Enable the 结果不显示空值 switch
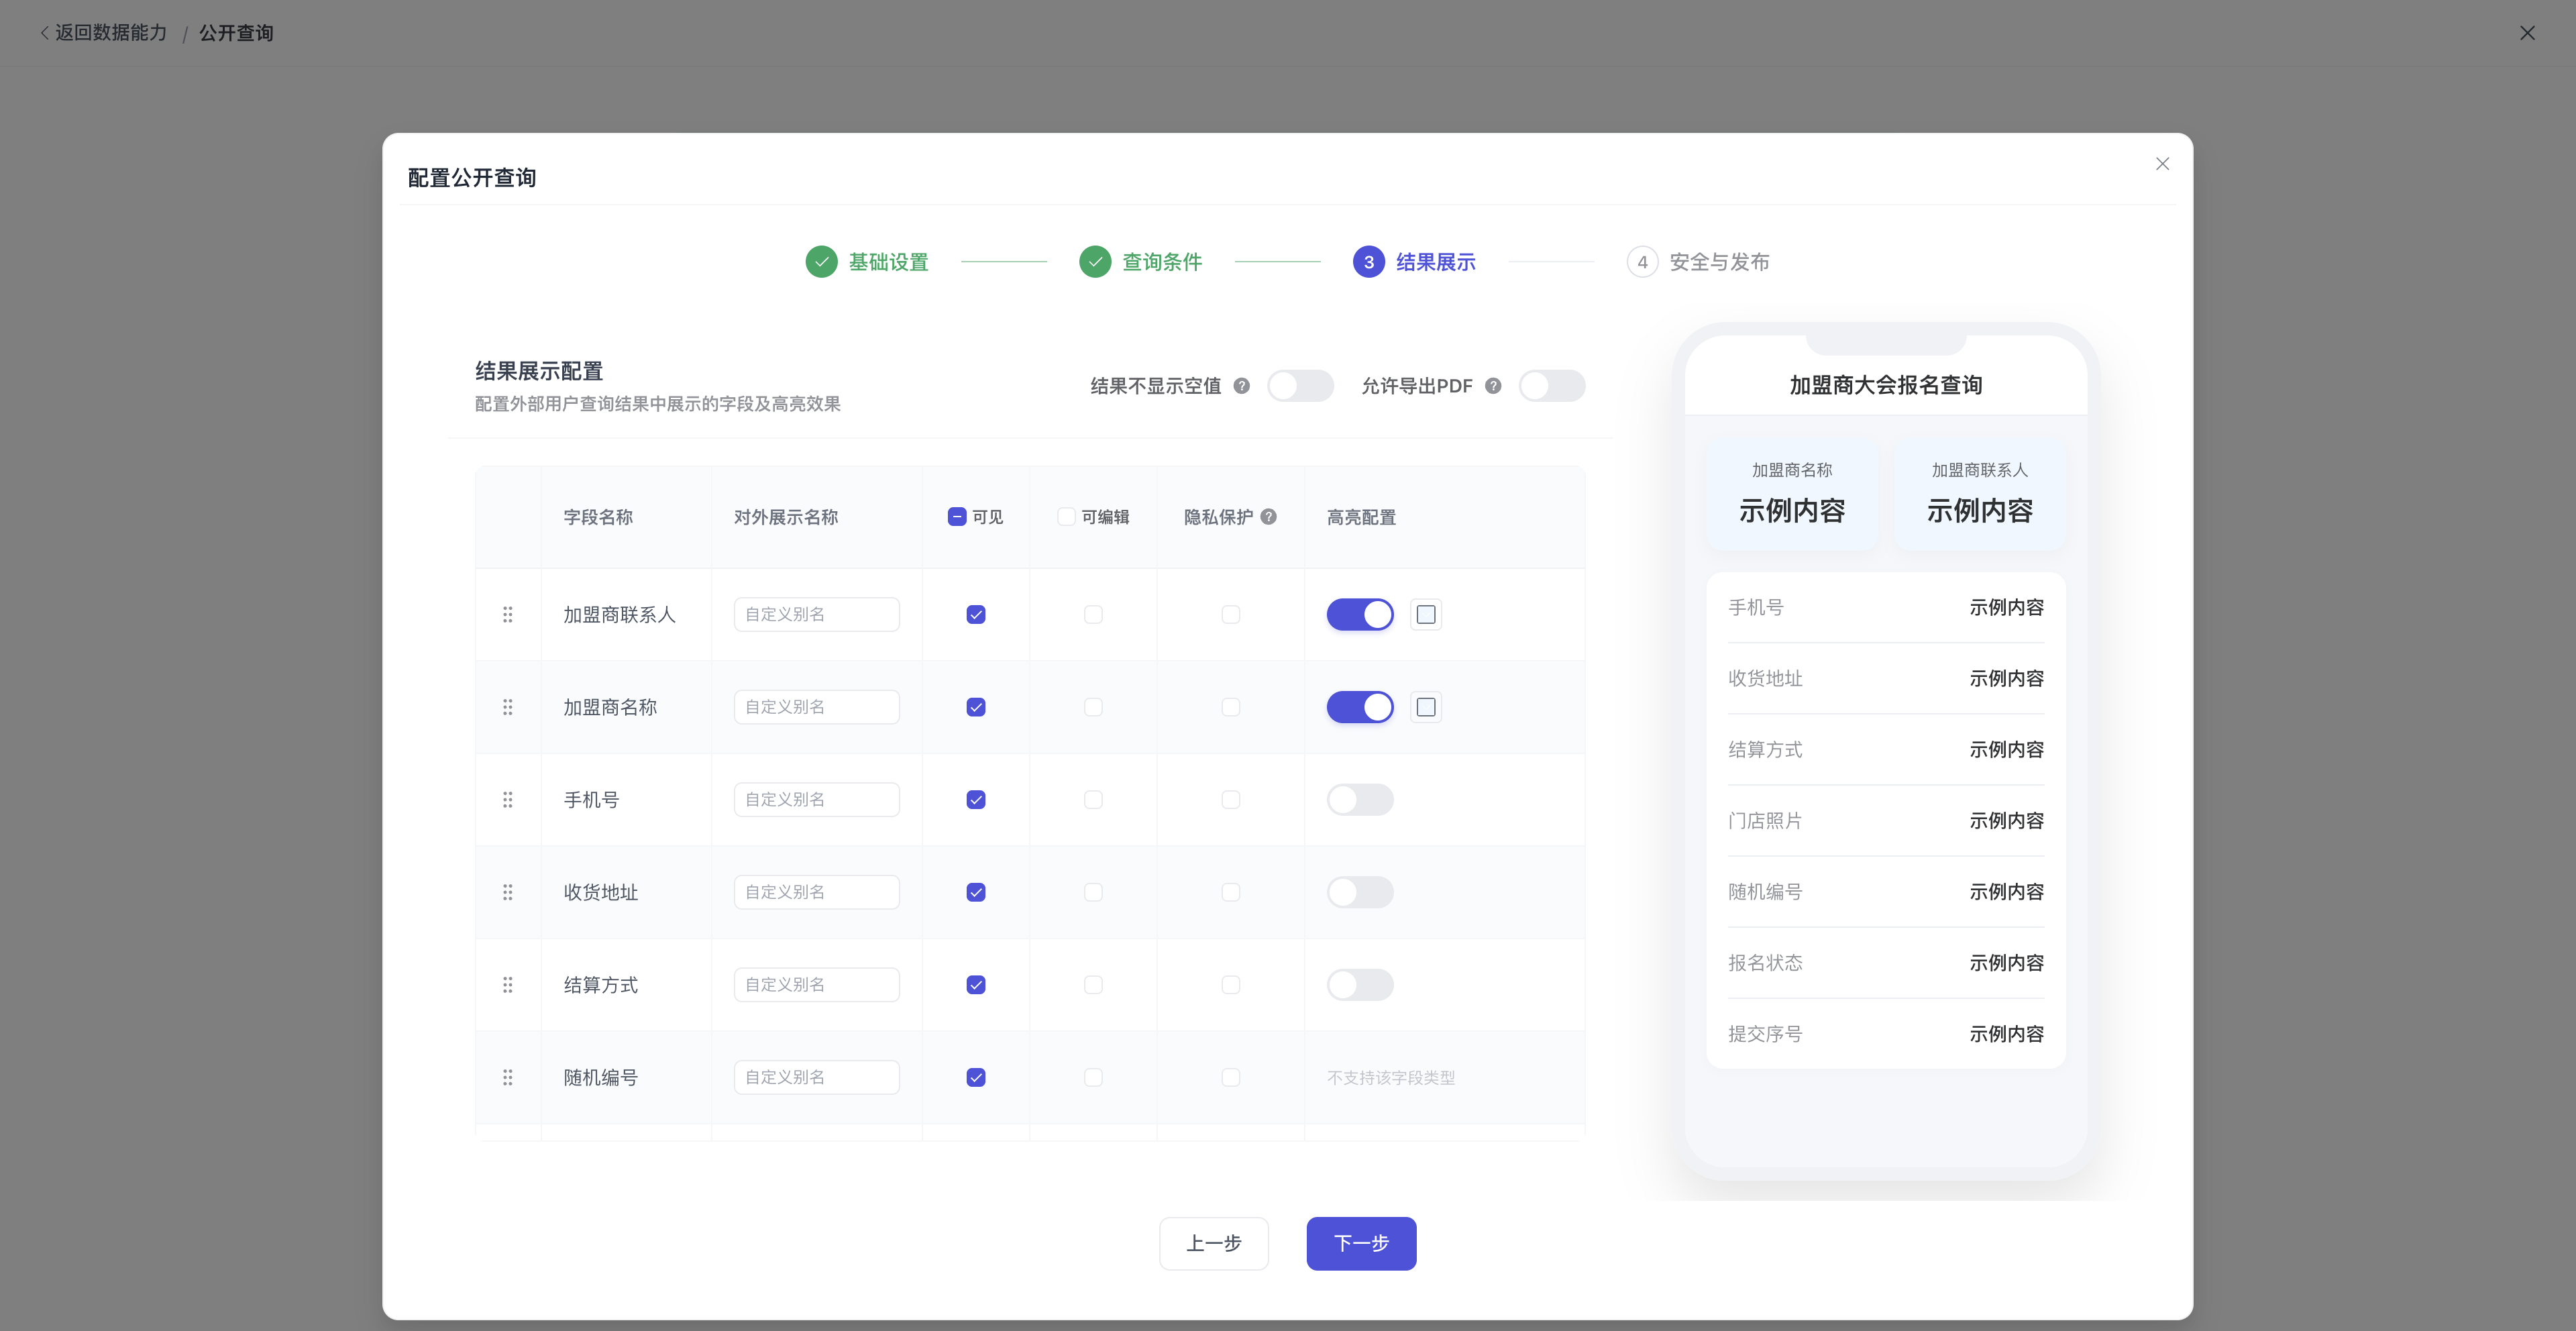The width and height of the screenshot is (2576, 1331). pos(1300,386)
